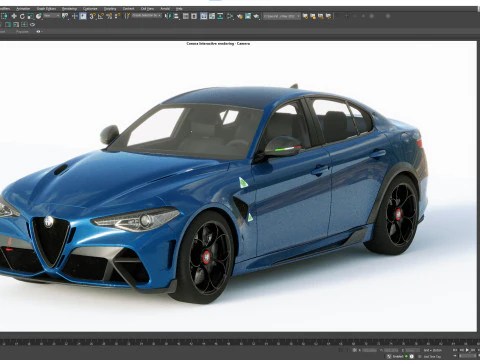Toggle keyboard shortcut override button
Screen dimensions: 480x360
[83, 16]
